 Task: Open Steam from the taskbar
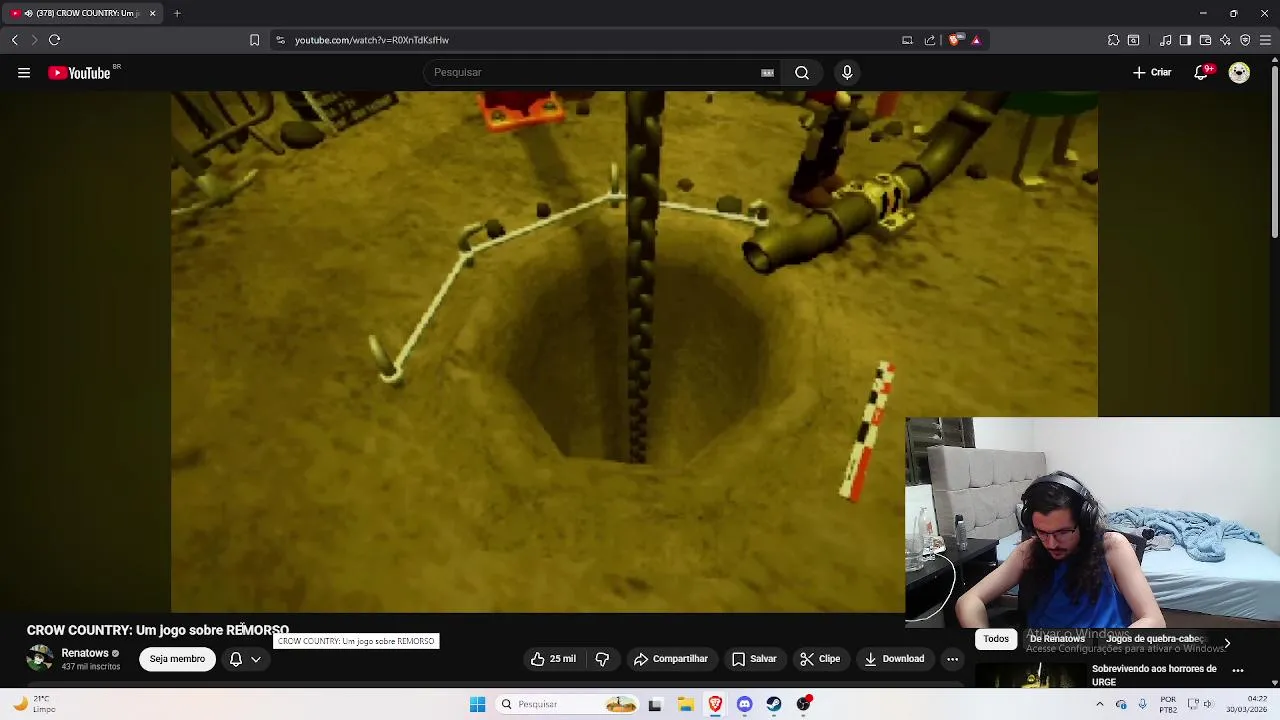coord(774,704)
